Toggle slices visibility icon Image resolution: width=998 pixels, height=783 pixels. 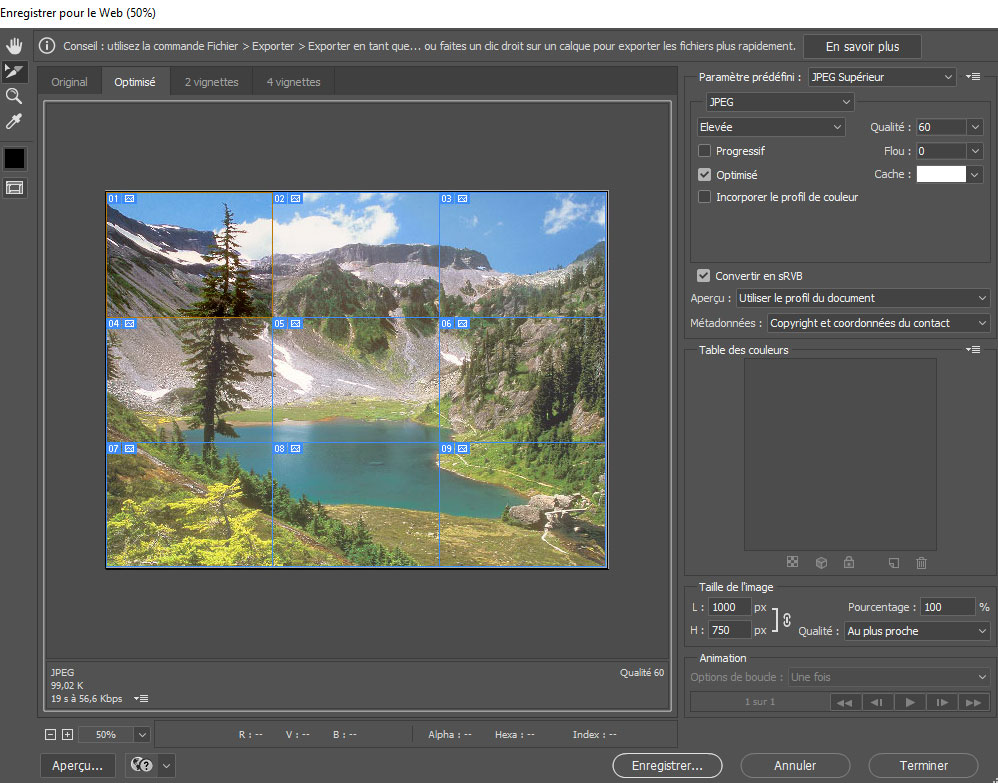pyautogui.click(x=14, y=187)
